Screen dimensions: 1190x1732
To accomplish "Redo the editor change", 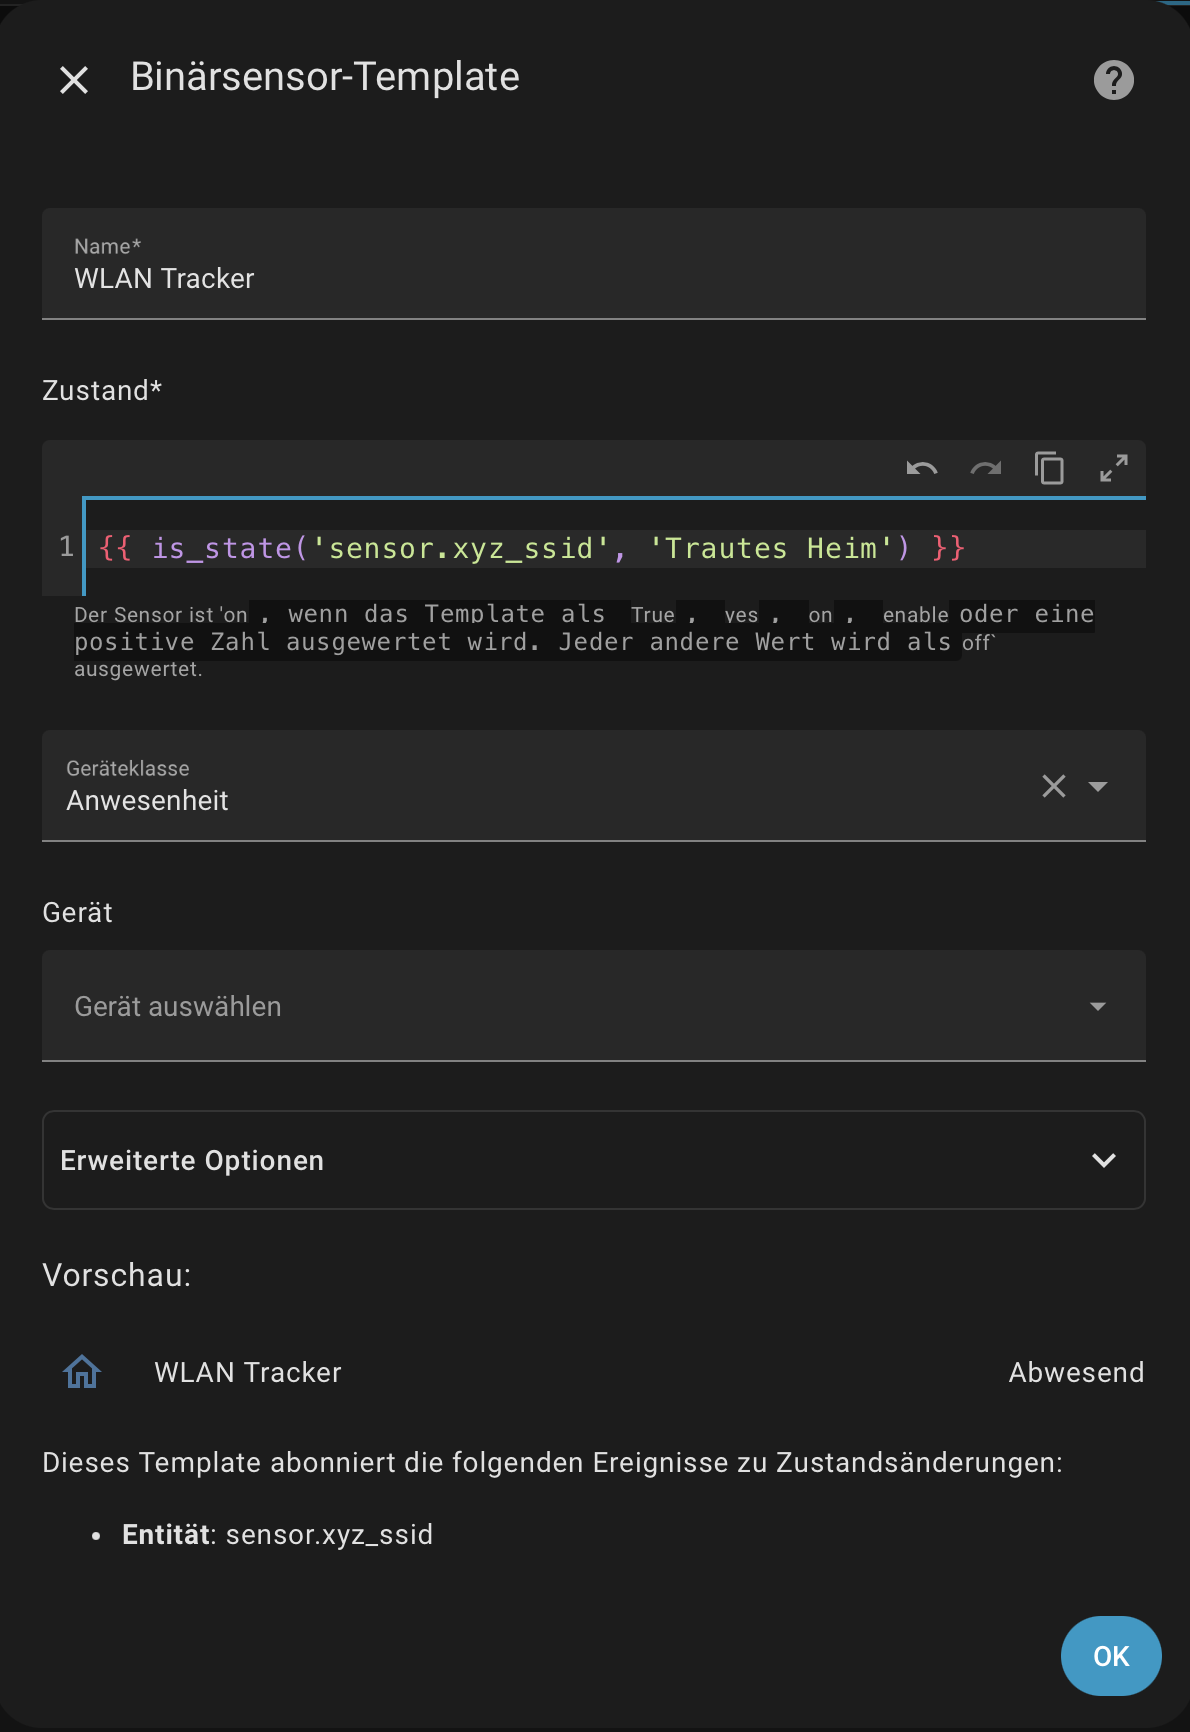I will pos(985,468).
